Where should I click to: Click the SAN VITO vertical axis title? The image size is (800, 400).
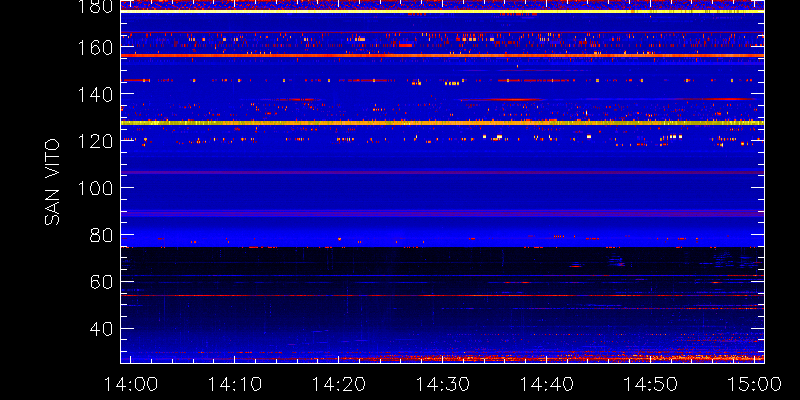[52, 182]
